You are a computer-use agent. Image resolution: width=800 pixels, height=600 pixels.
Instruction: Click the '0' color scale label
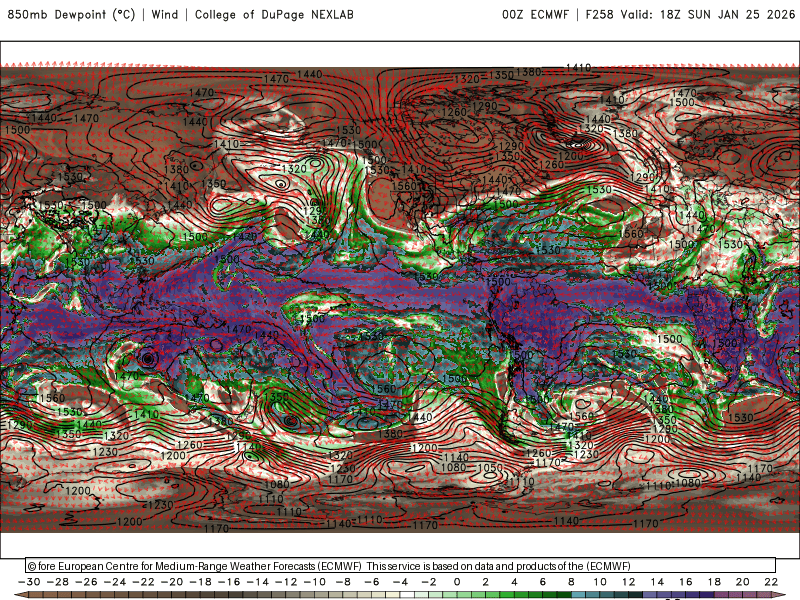[x=457, y=582]
